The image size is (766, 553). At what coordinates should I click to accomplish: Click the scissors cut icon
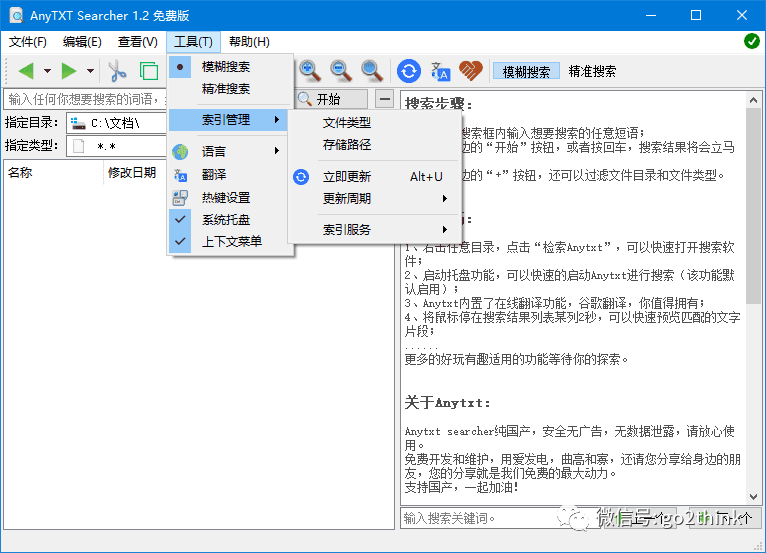tap(117, 71)
